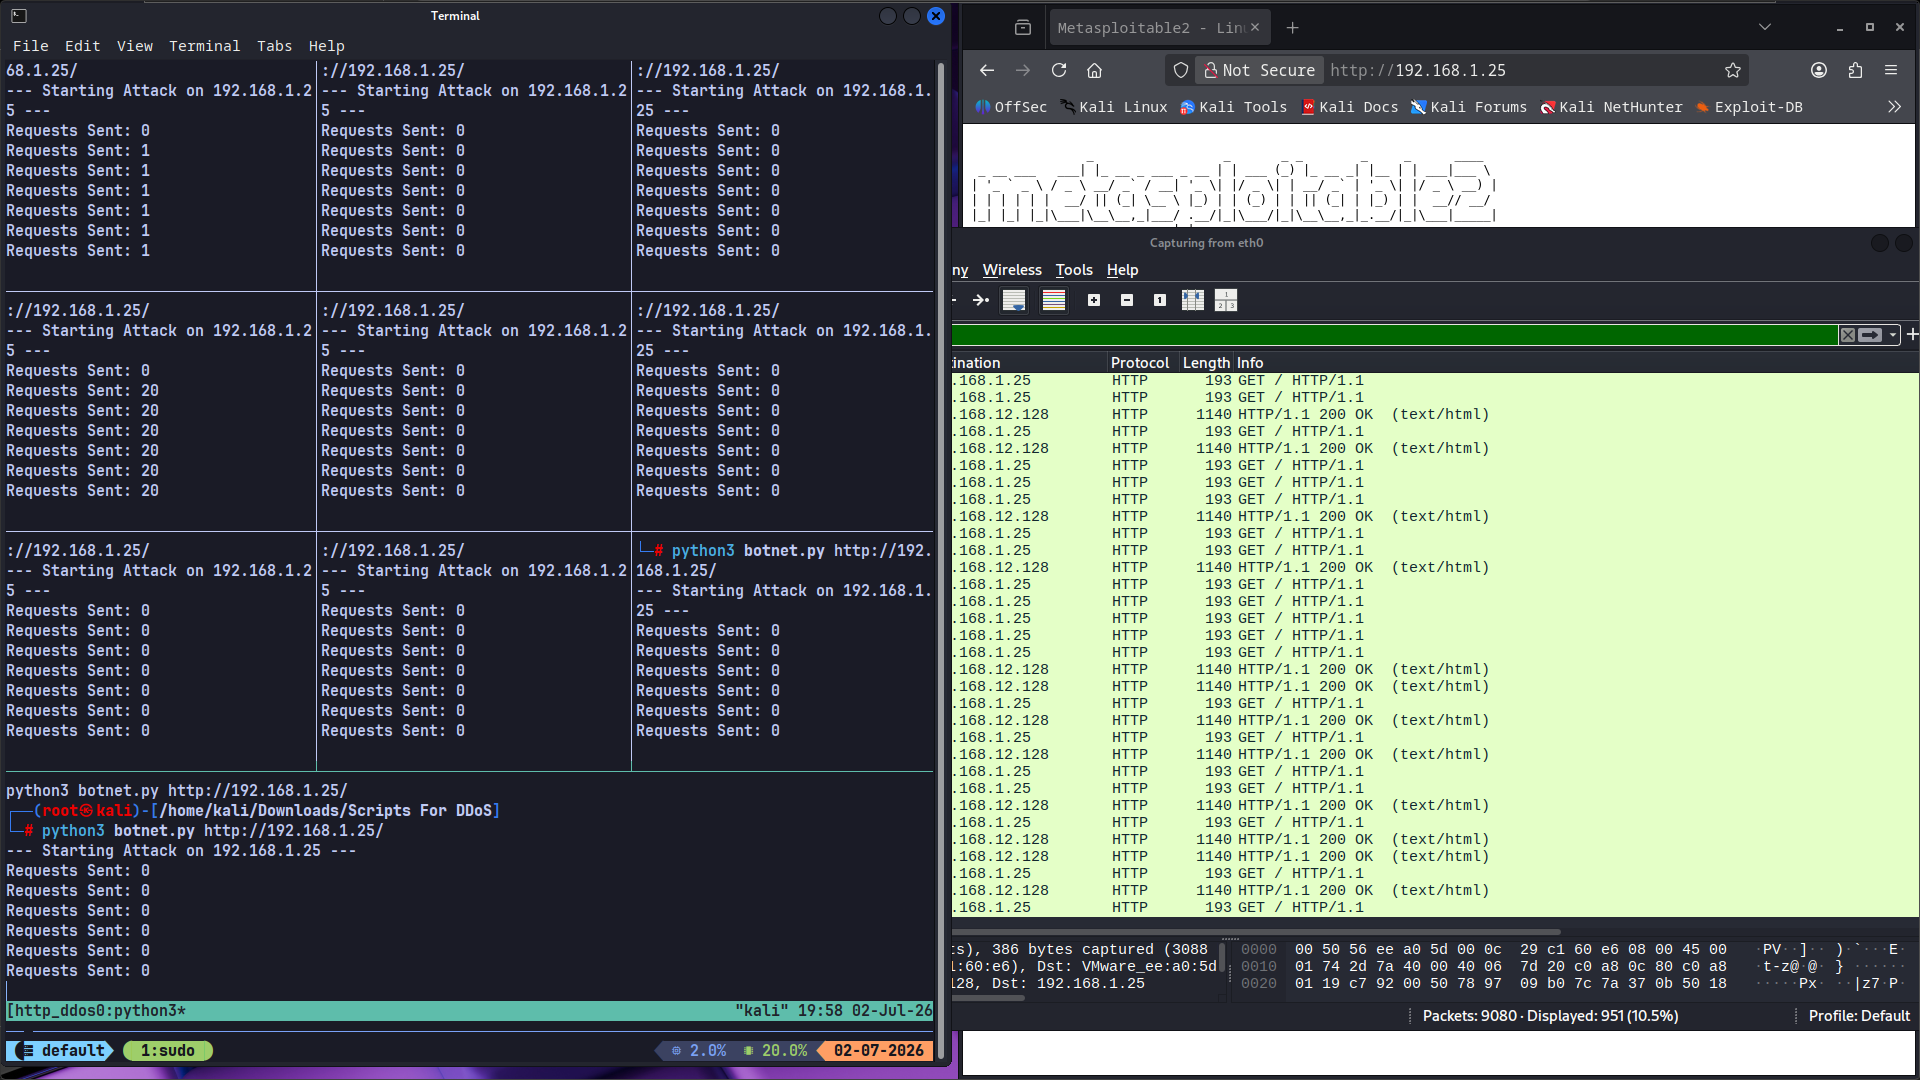Click Packets: 9080 status text
This screenshot has height=1080, width=1920.
coord(1550,1016)
